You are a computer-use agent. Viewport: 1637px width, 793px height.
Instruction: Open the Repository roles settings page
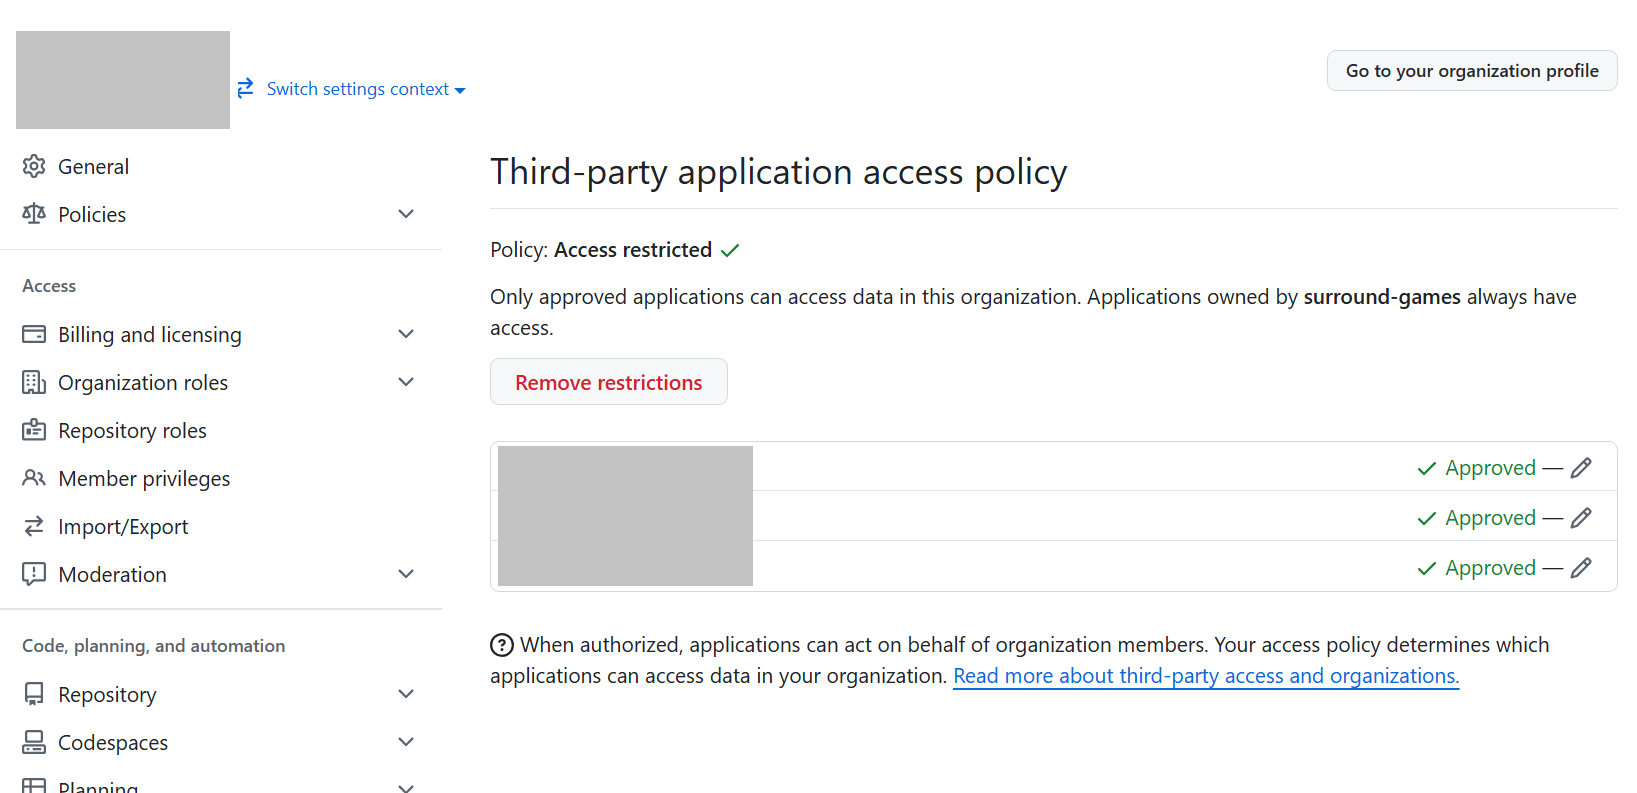coord(132,430)
